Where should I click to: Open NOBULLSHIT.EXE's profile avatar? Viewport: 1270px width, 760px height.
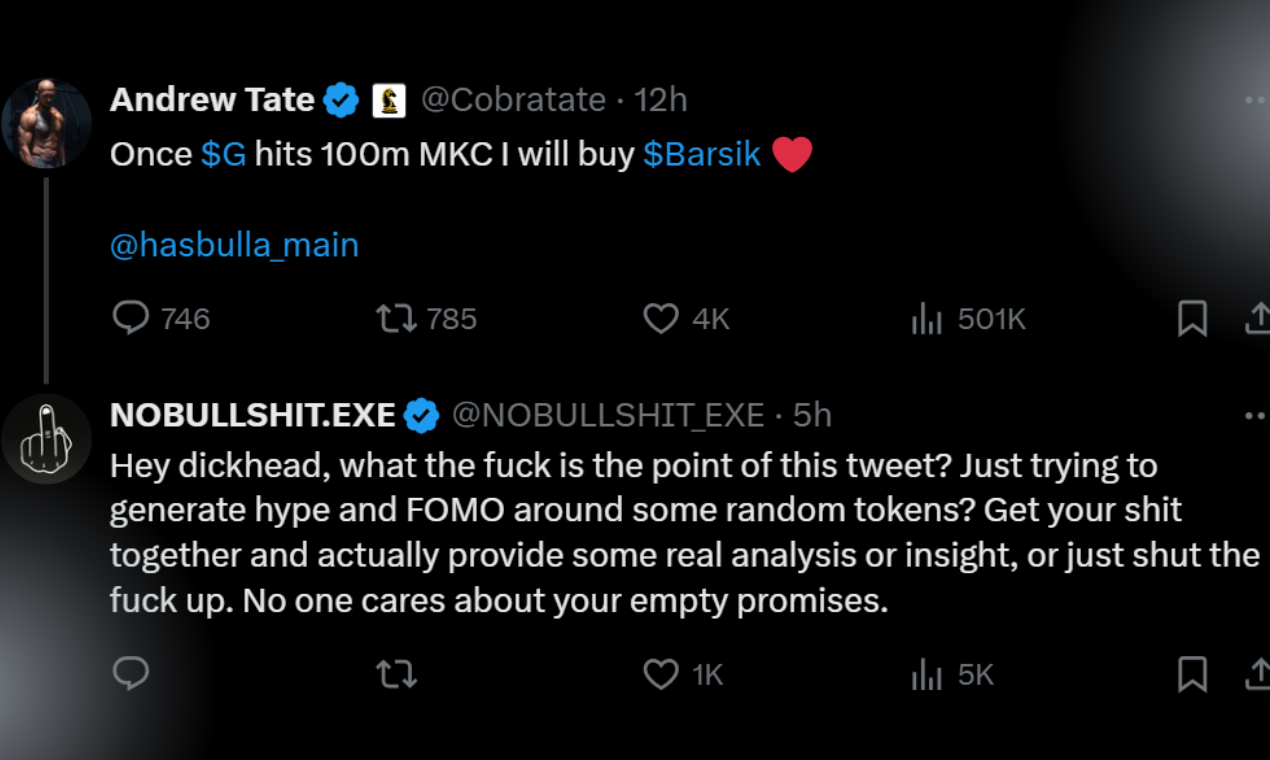(47, 440)
